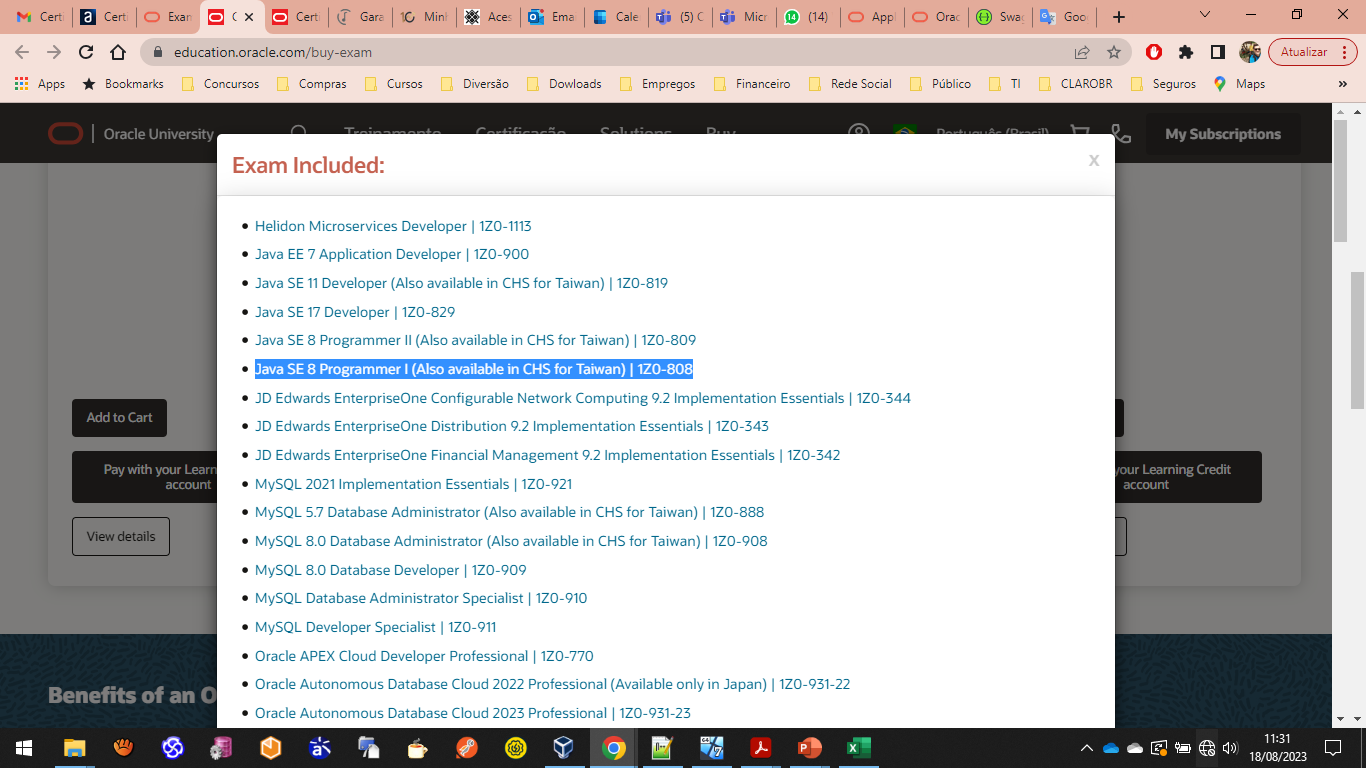Screen dimensions: 1366x768
Task: Show hidden system tray icons
Action: tap(1087, 748)
